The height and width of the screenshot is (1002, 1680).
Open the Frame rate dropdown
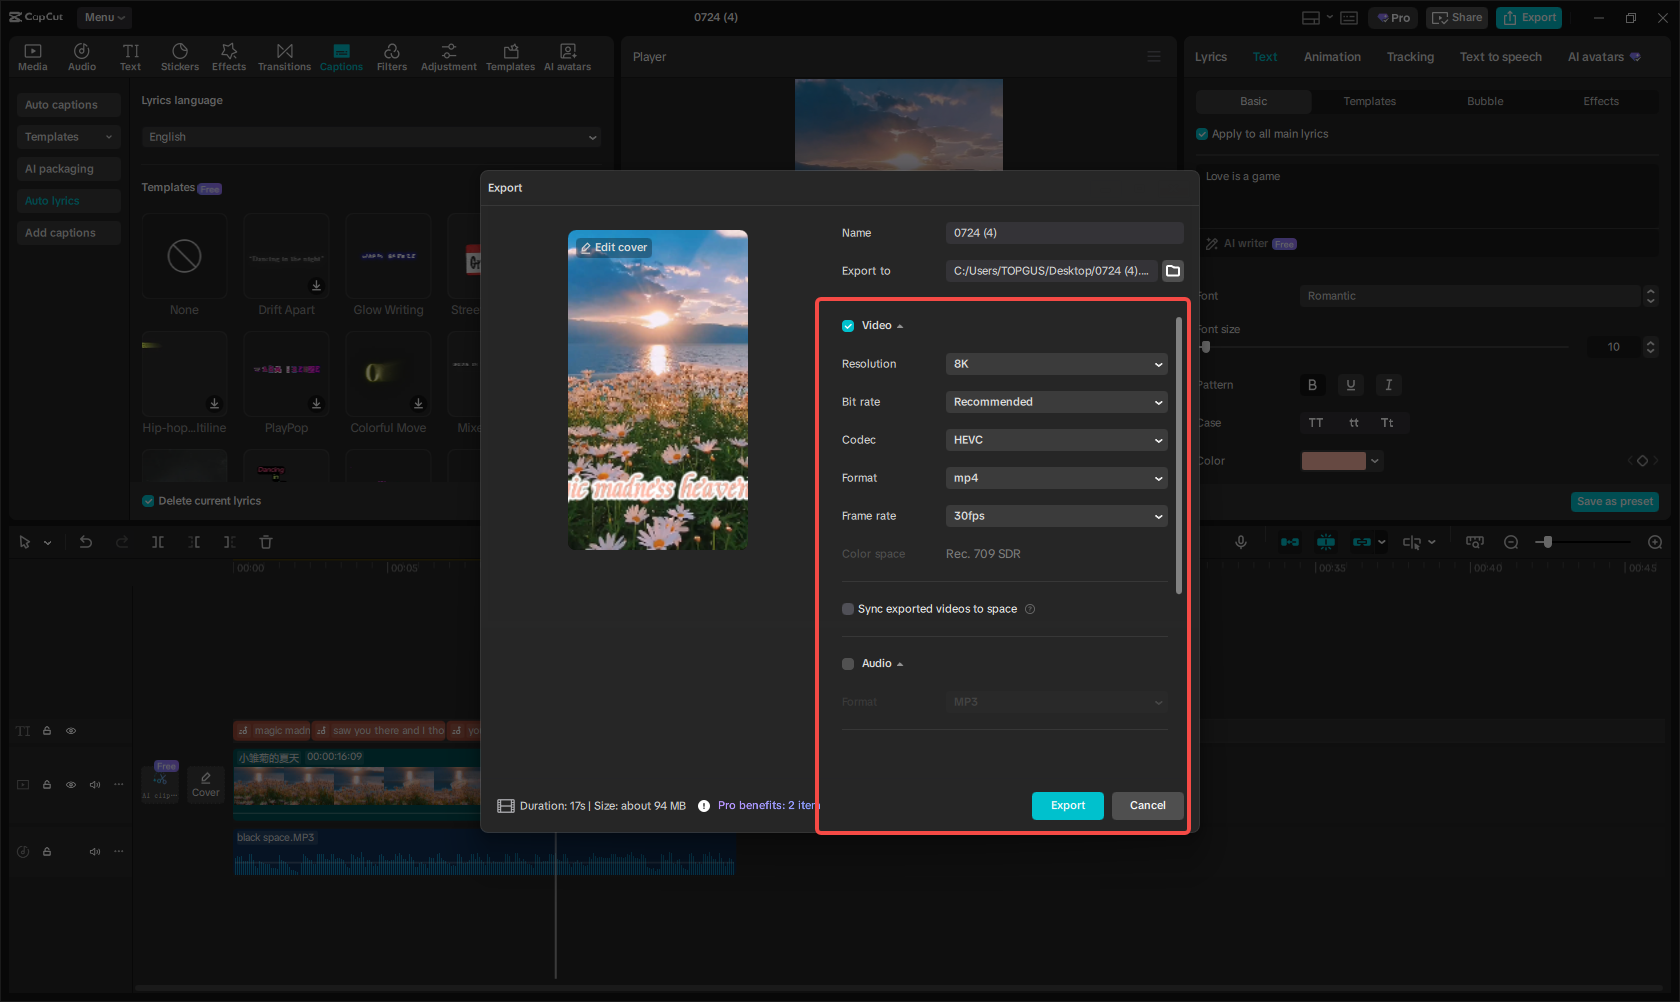click(1056, 516)
